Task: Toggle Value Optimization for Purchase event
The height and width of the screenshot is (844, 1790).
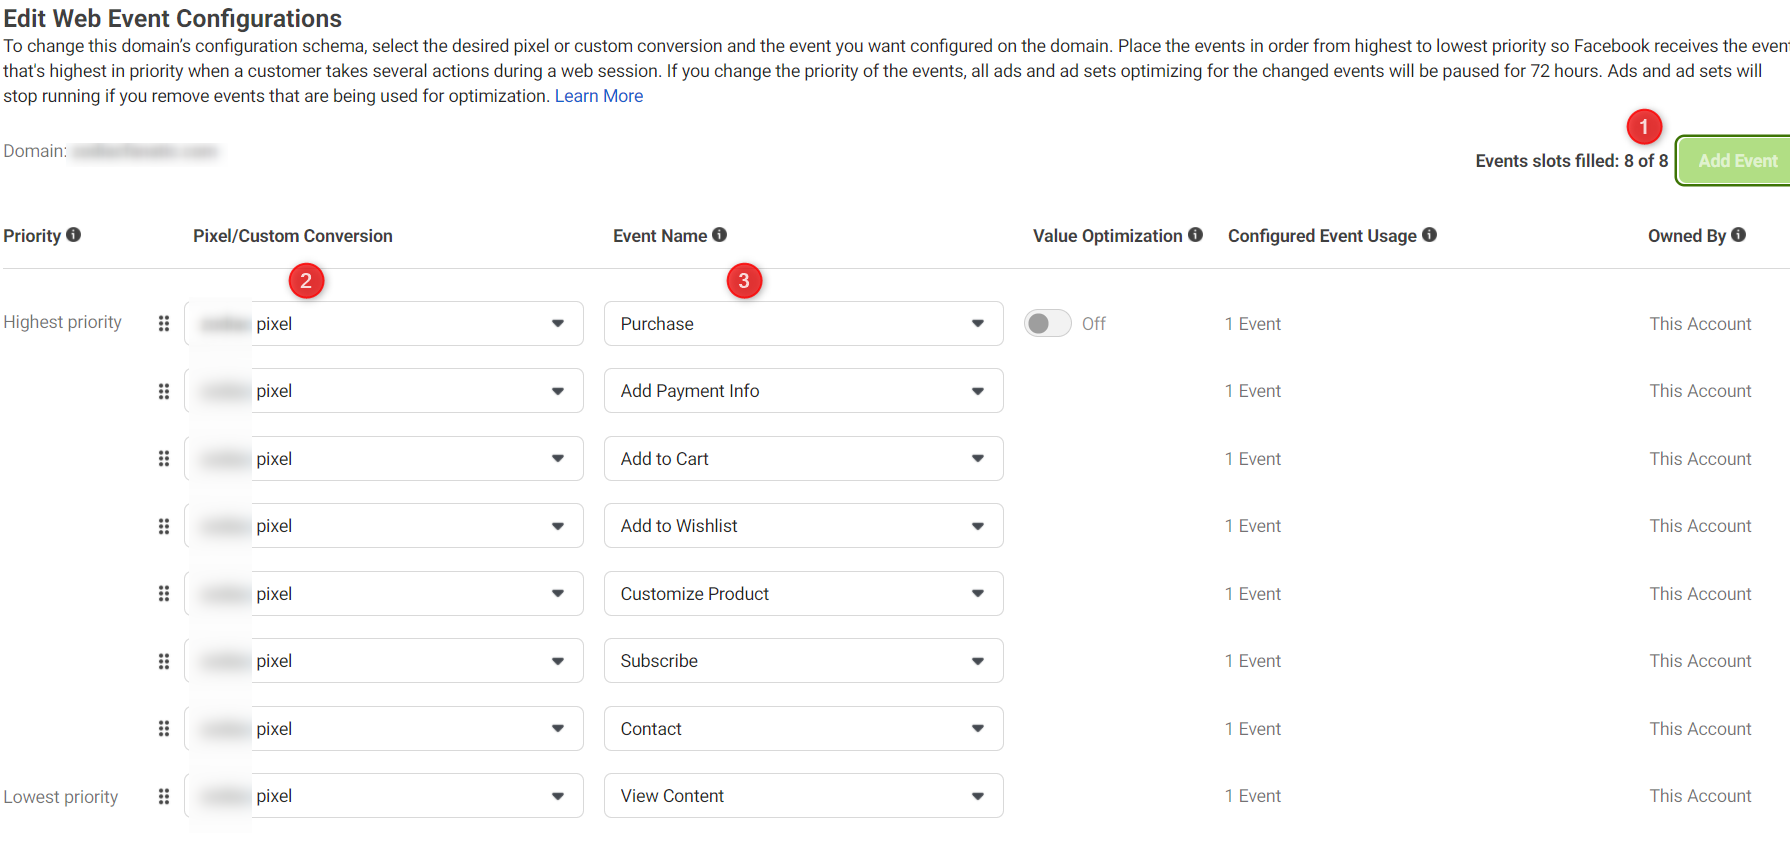Action: (1047, 324)
